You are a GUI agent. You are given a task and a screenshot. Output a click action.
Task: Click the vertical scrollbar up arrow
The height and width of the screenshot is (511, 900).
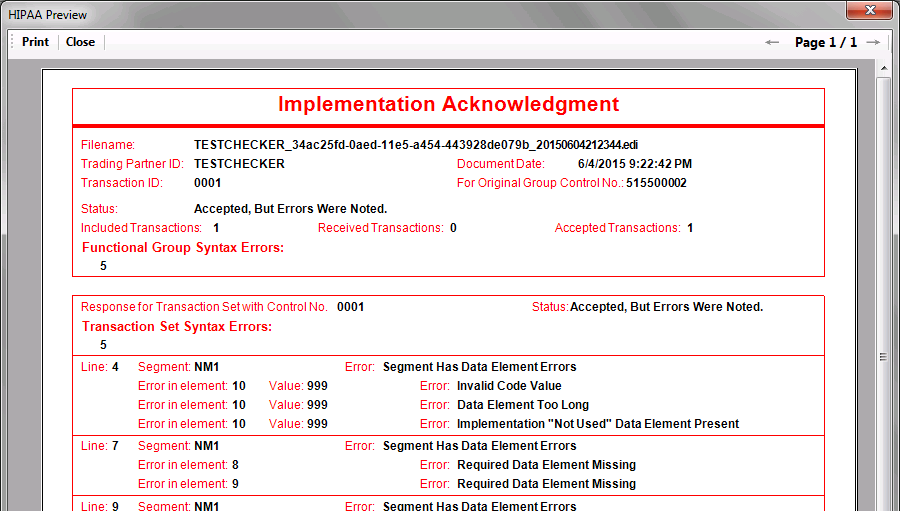point(884,68)
